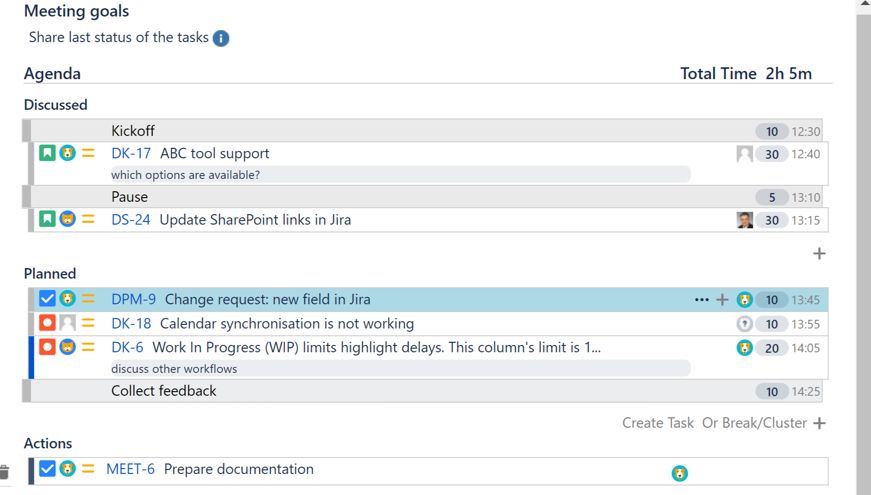This screenshot has height=495, width=871.
Task: Click the red bug icon for DK-18
Action: pos(47,323)
